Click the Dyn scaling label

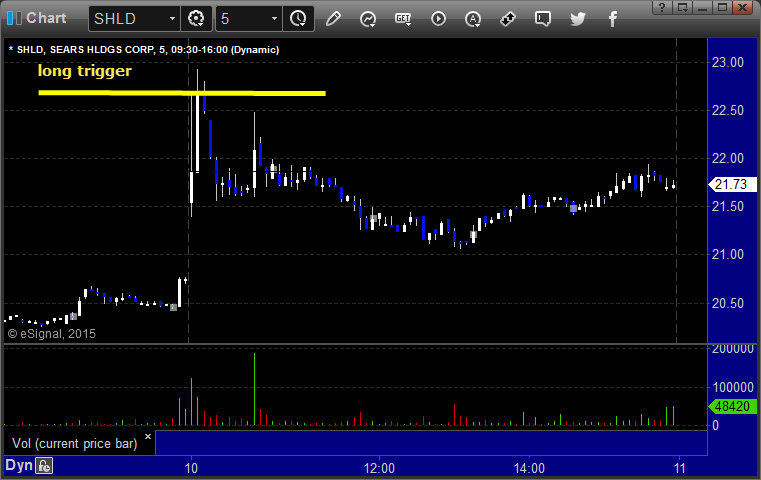point(18,465)
